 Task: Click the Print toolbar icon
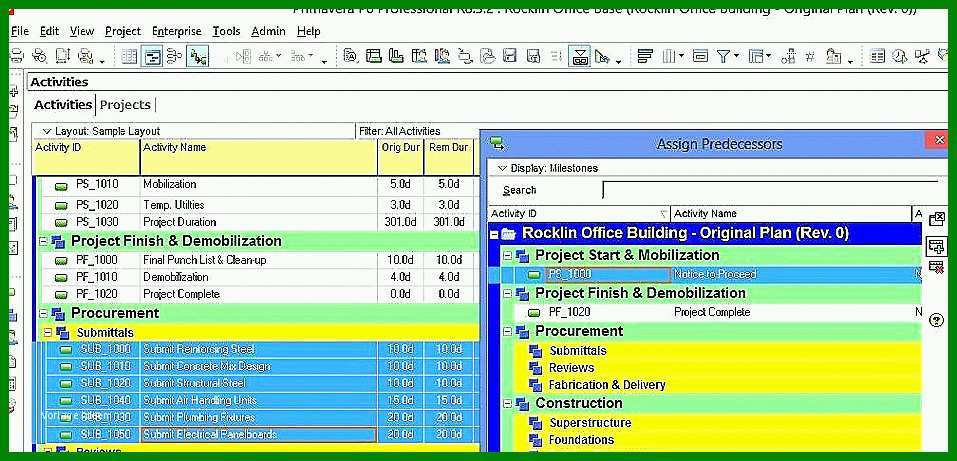click(16, 56)
